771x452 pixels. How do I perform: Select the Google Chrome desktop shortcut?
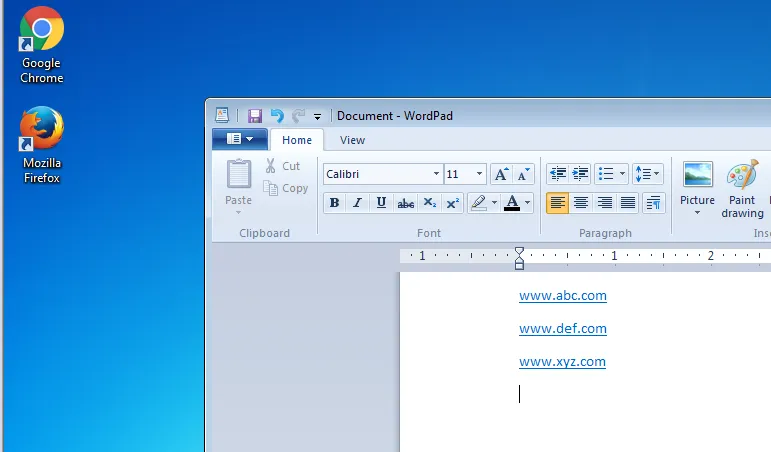pos(42,45)
